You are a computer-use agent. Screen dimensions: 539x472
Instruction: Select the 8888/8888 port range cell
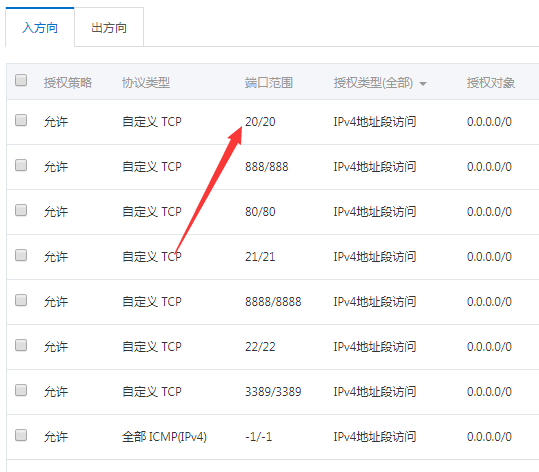pyautogui.click(x=273, y=302)
